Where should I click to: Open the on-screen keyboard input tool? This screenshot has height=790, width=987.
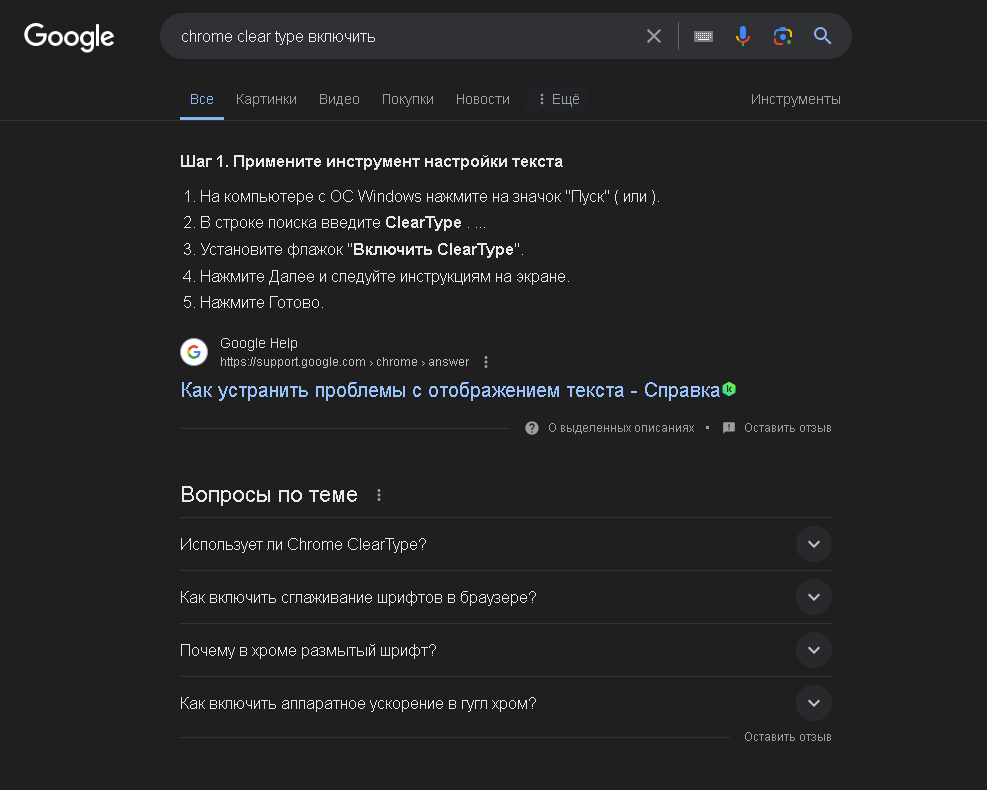coord(703,36)
